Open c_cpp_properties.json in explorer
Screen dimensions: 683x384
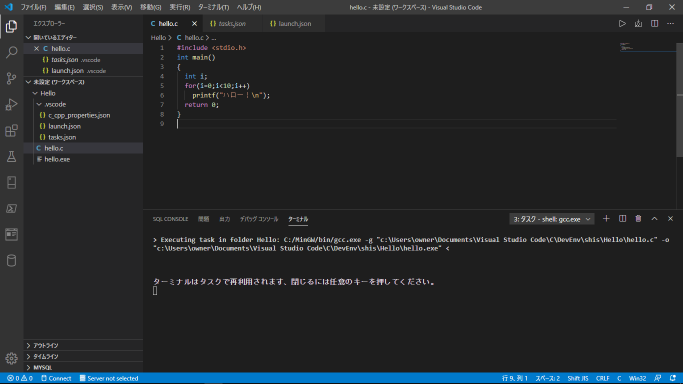[x=79, y=115]
